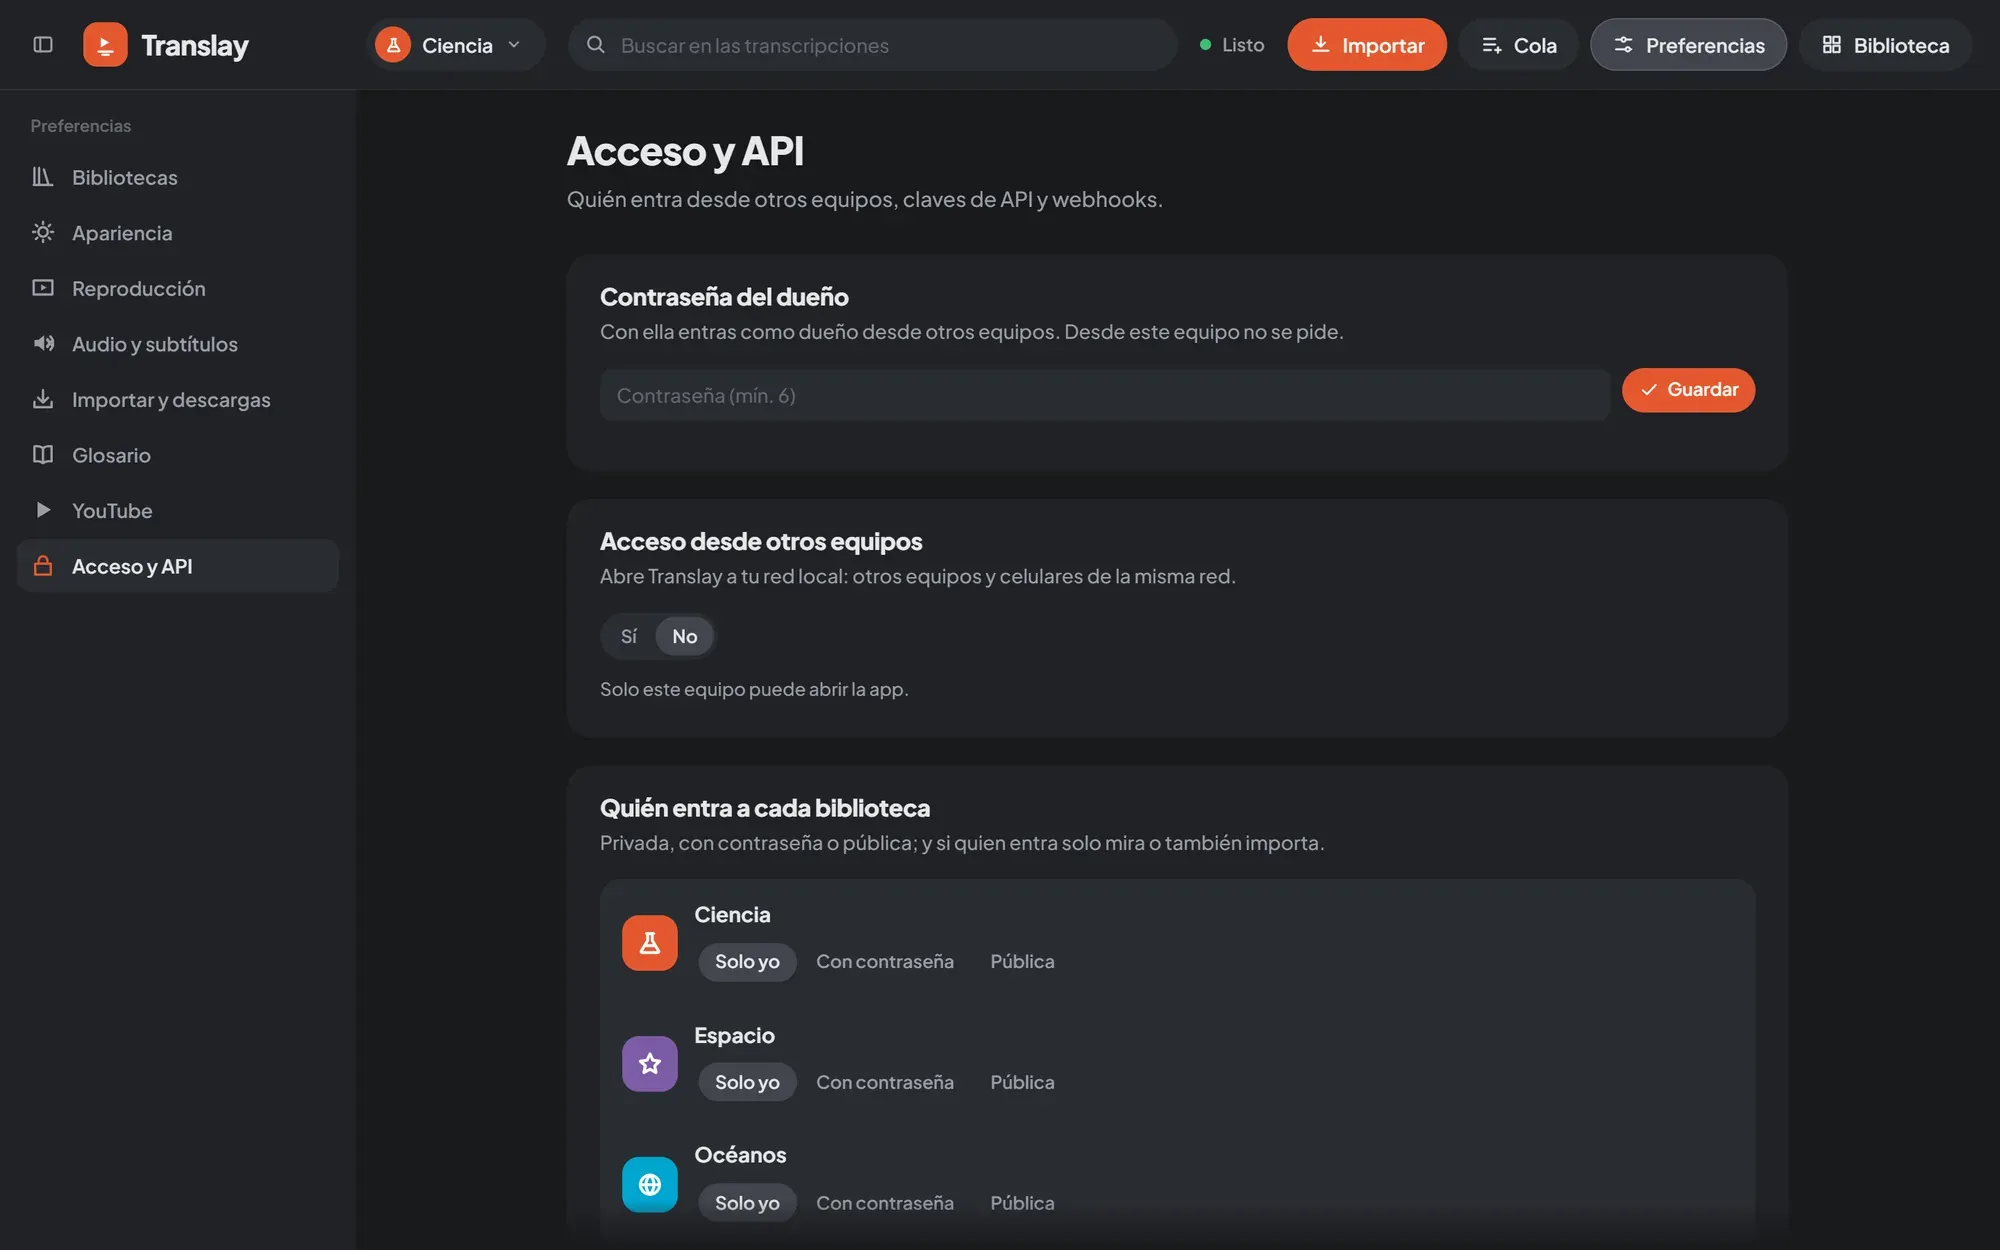
Task: Make the Océanos library Pública
Action: click(1022, 1203)
